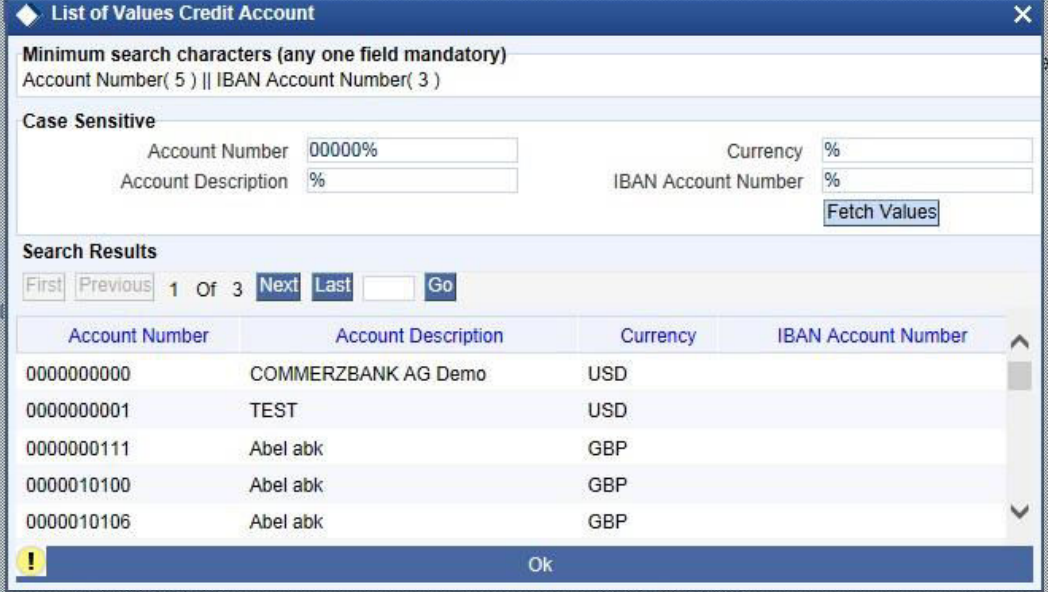Click the Fetch Values button
The width and height of the screenshot is (1048, 592).
(x=881, y=212)
